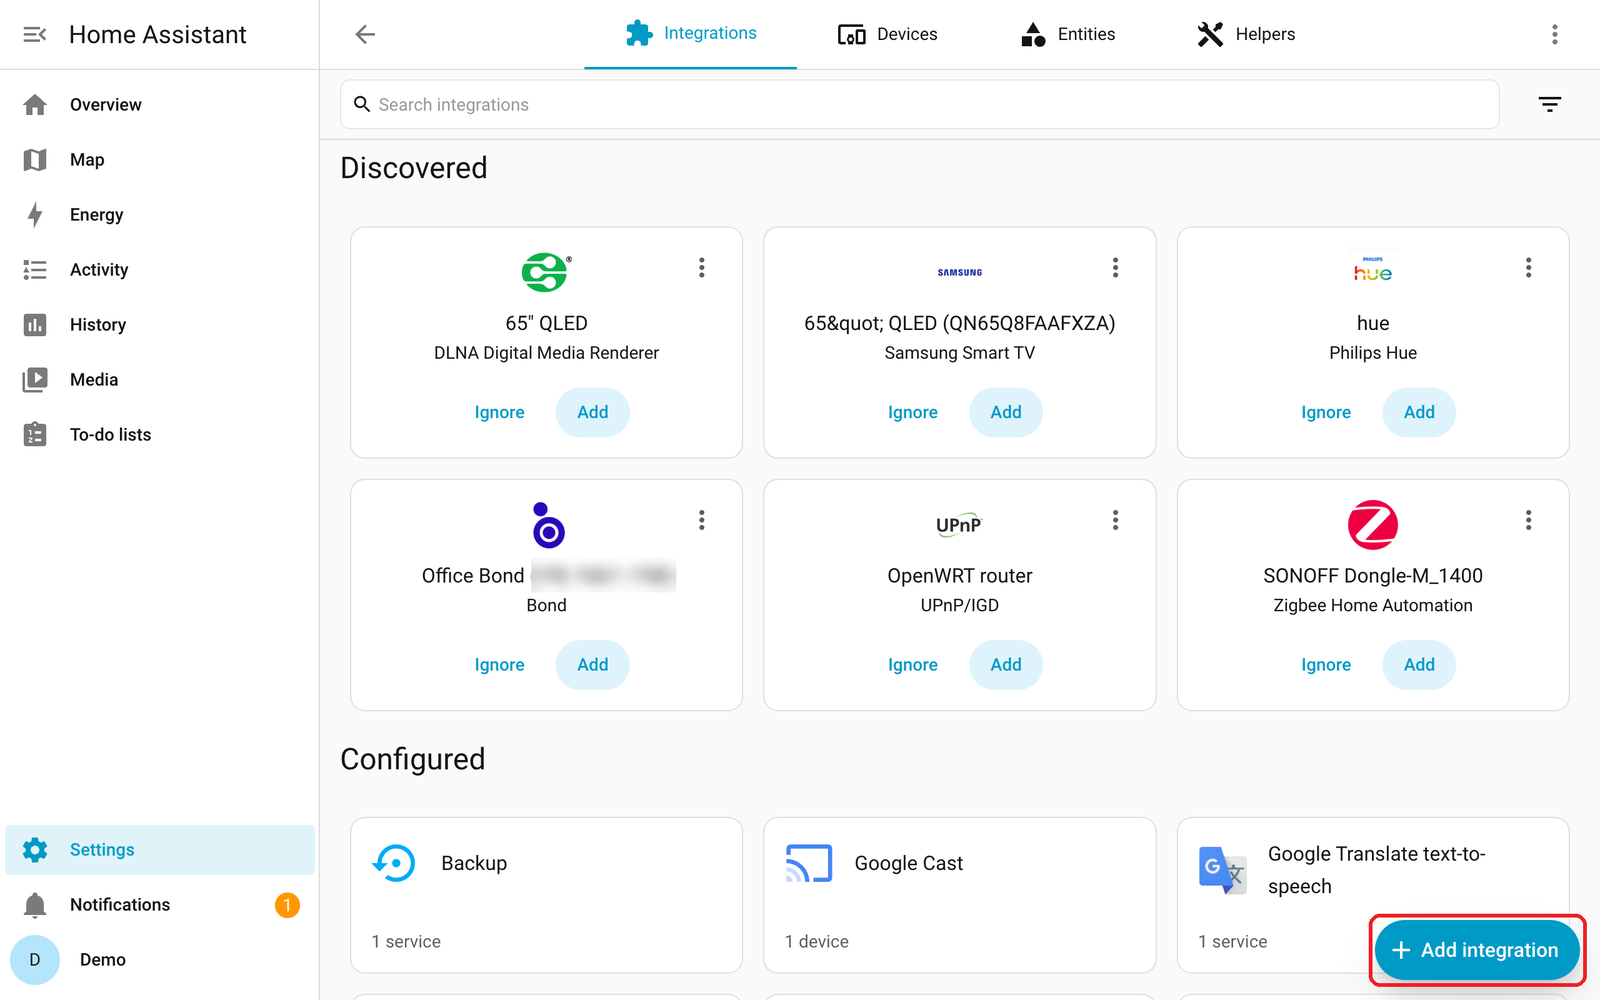
Task: Open the 65" QLED DLNA card options menu
Action: (x=702, y=268)
